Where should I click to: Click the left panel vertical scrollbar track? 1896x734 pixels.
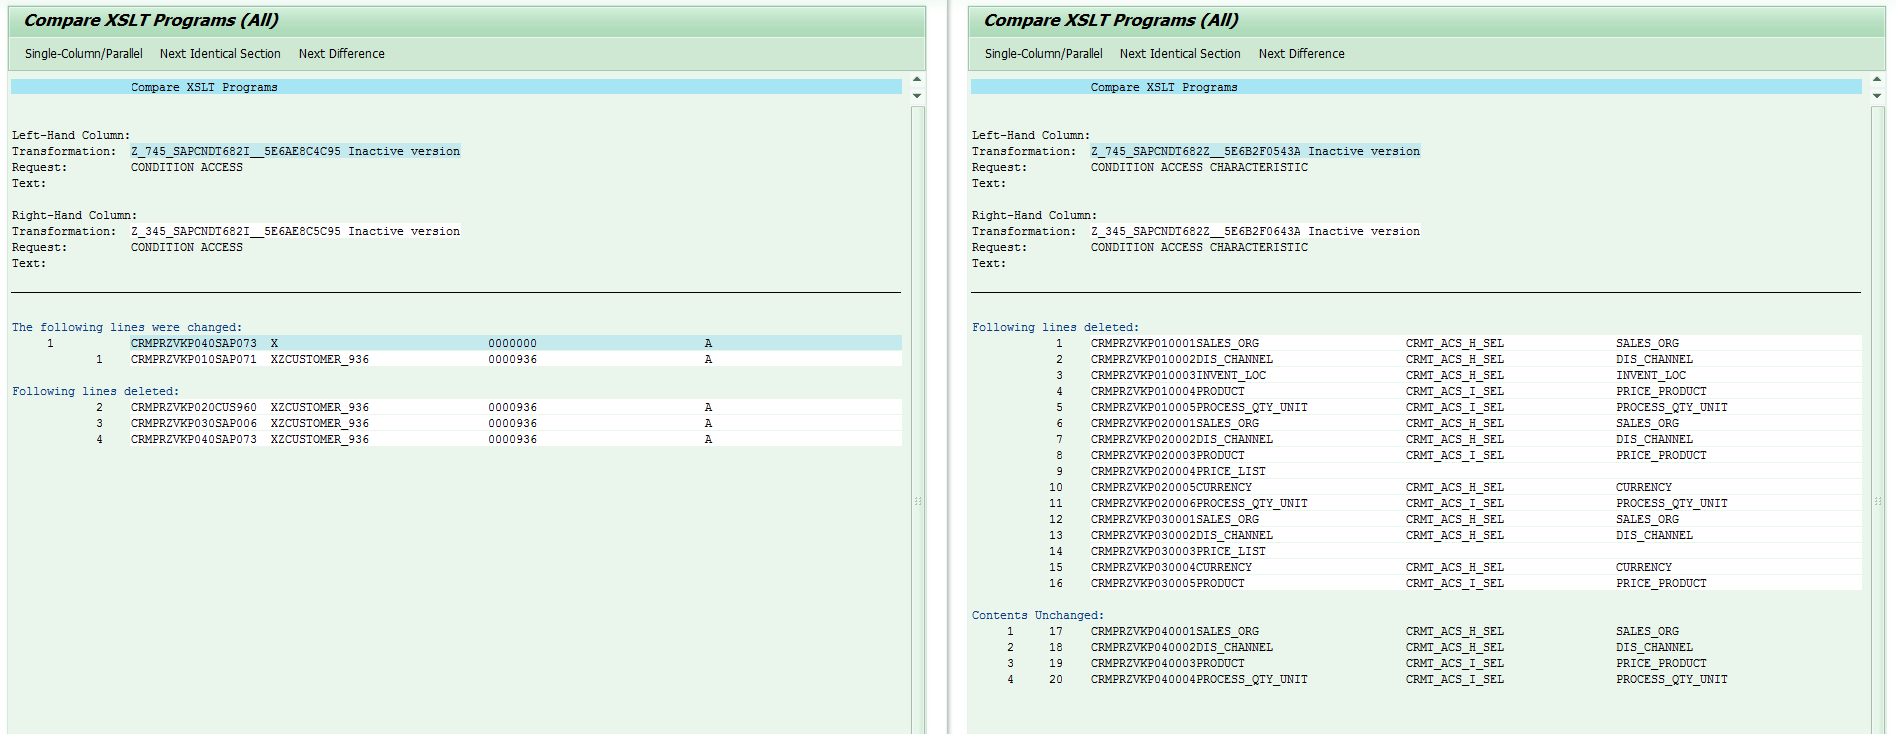coord(917,400)
